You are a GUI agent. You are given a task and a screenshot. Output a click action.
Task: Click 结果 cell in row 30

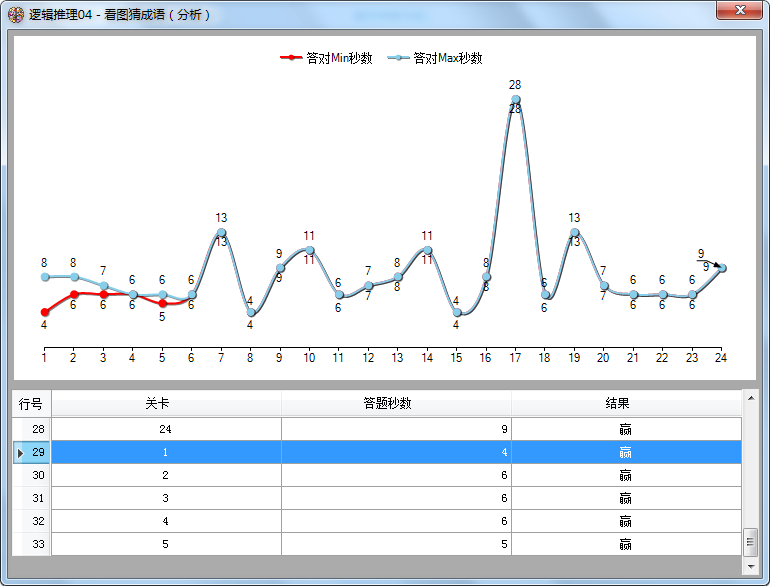626,475
